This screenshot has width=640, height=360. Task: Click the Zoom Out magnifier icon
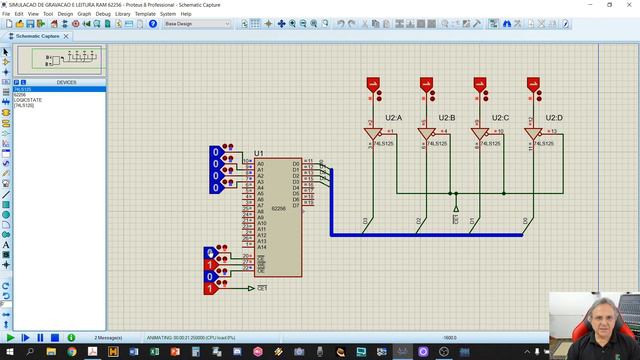(x=303, y=24)
